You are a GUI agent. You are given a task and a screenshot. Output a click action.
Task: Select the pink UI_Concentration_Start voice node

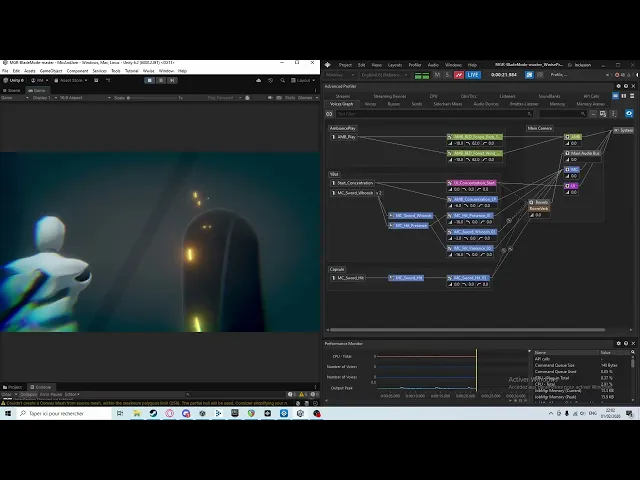pyautogui.click(x=472, y=183)
